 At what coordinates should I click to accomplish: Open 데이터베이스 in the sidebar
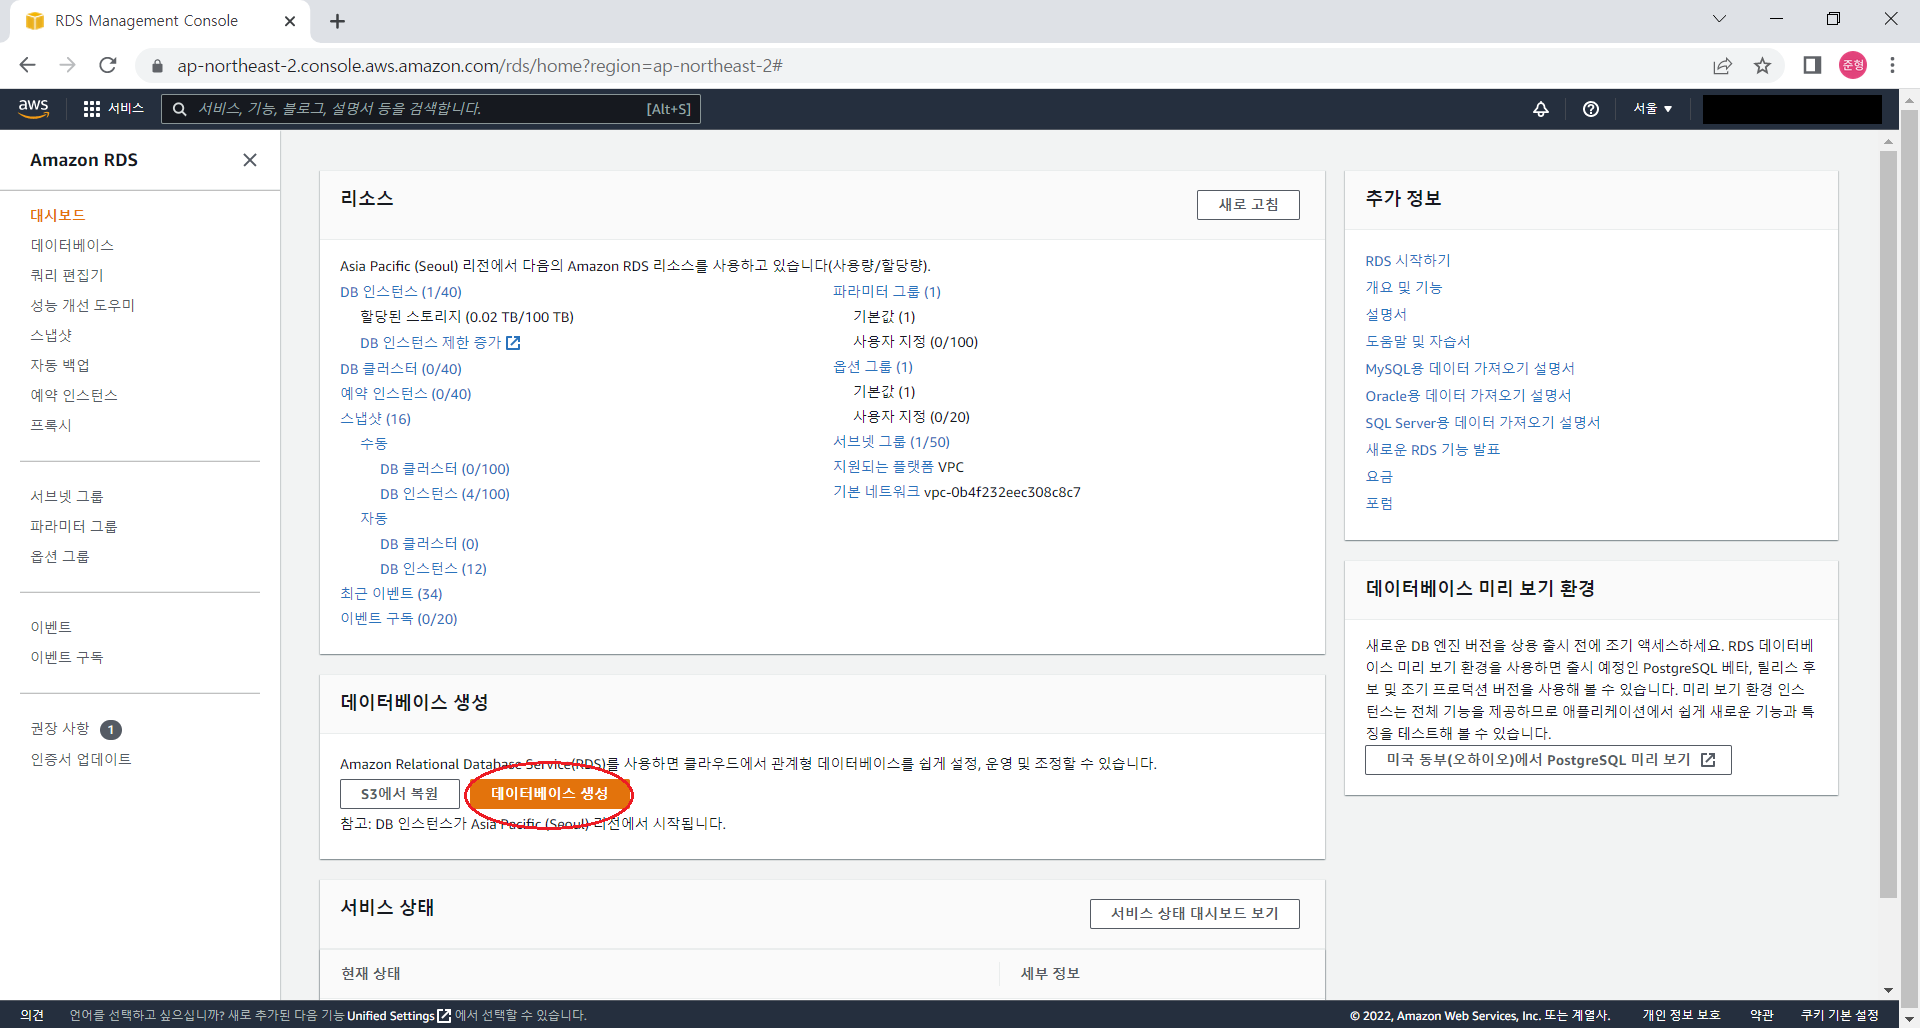(x=72, y=245)
